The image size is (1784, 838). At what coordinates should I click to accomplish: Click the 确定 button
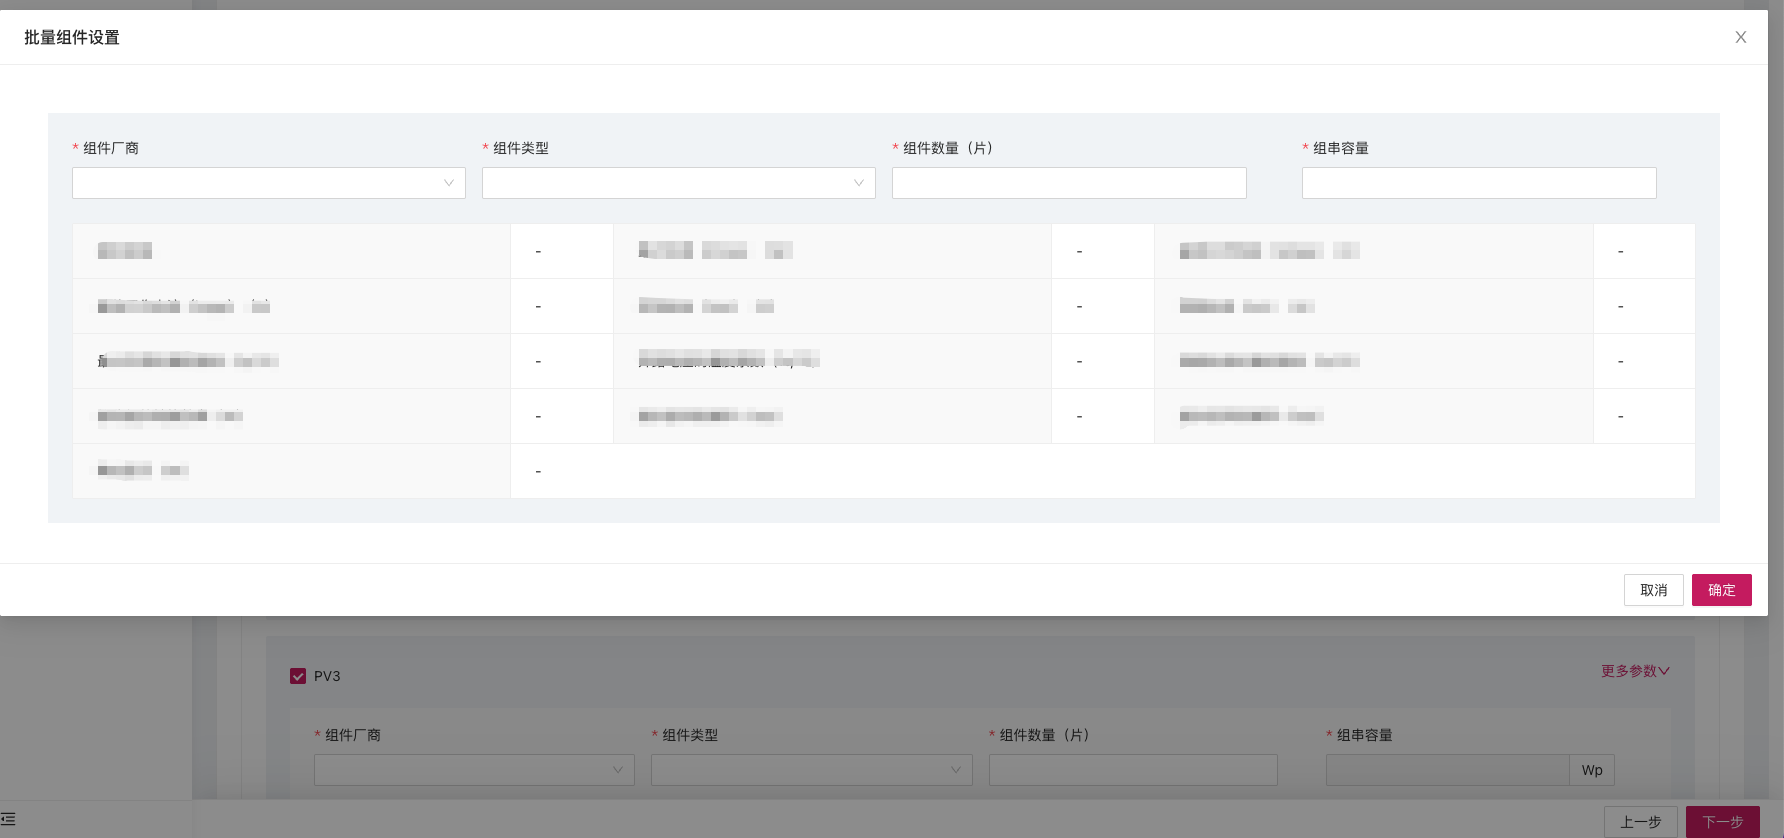tap(1722, 590)
